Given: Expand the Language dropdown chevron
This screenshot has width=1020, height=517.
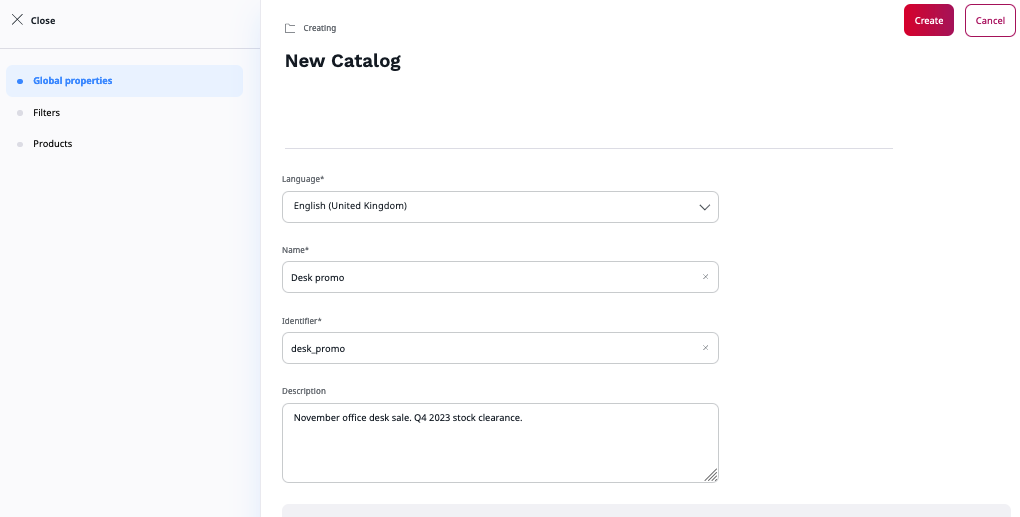Looking at the screenshot, I should coord(704,207).
